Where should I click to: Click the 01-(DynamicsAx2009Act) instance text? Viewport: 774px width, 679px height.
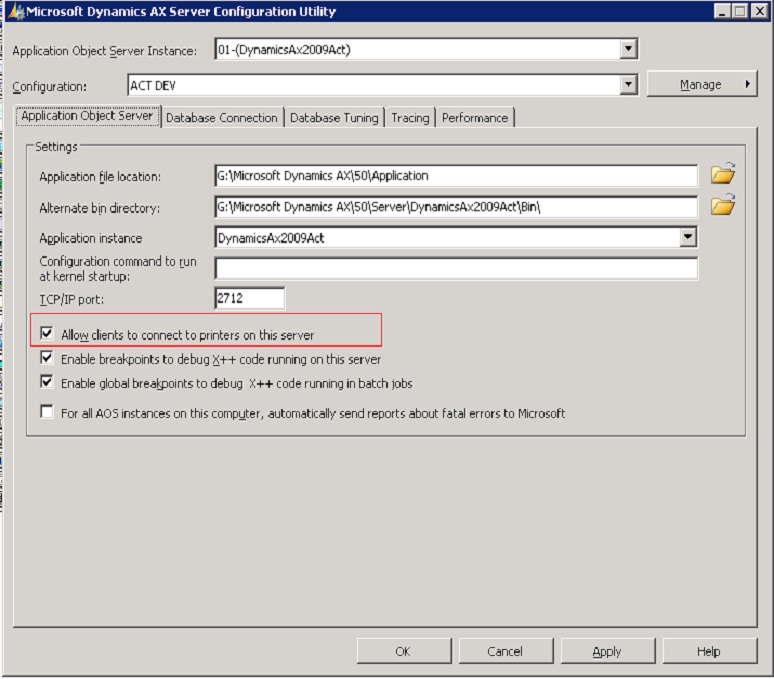click(x=284, y=50)
